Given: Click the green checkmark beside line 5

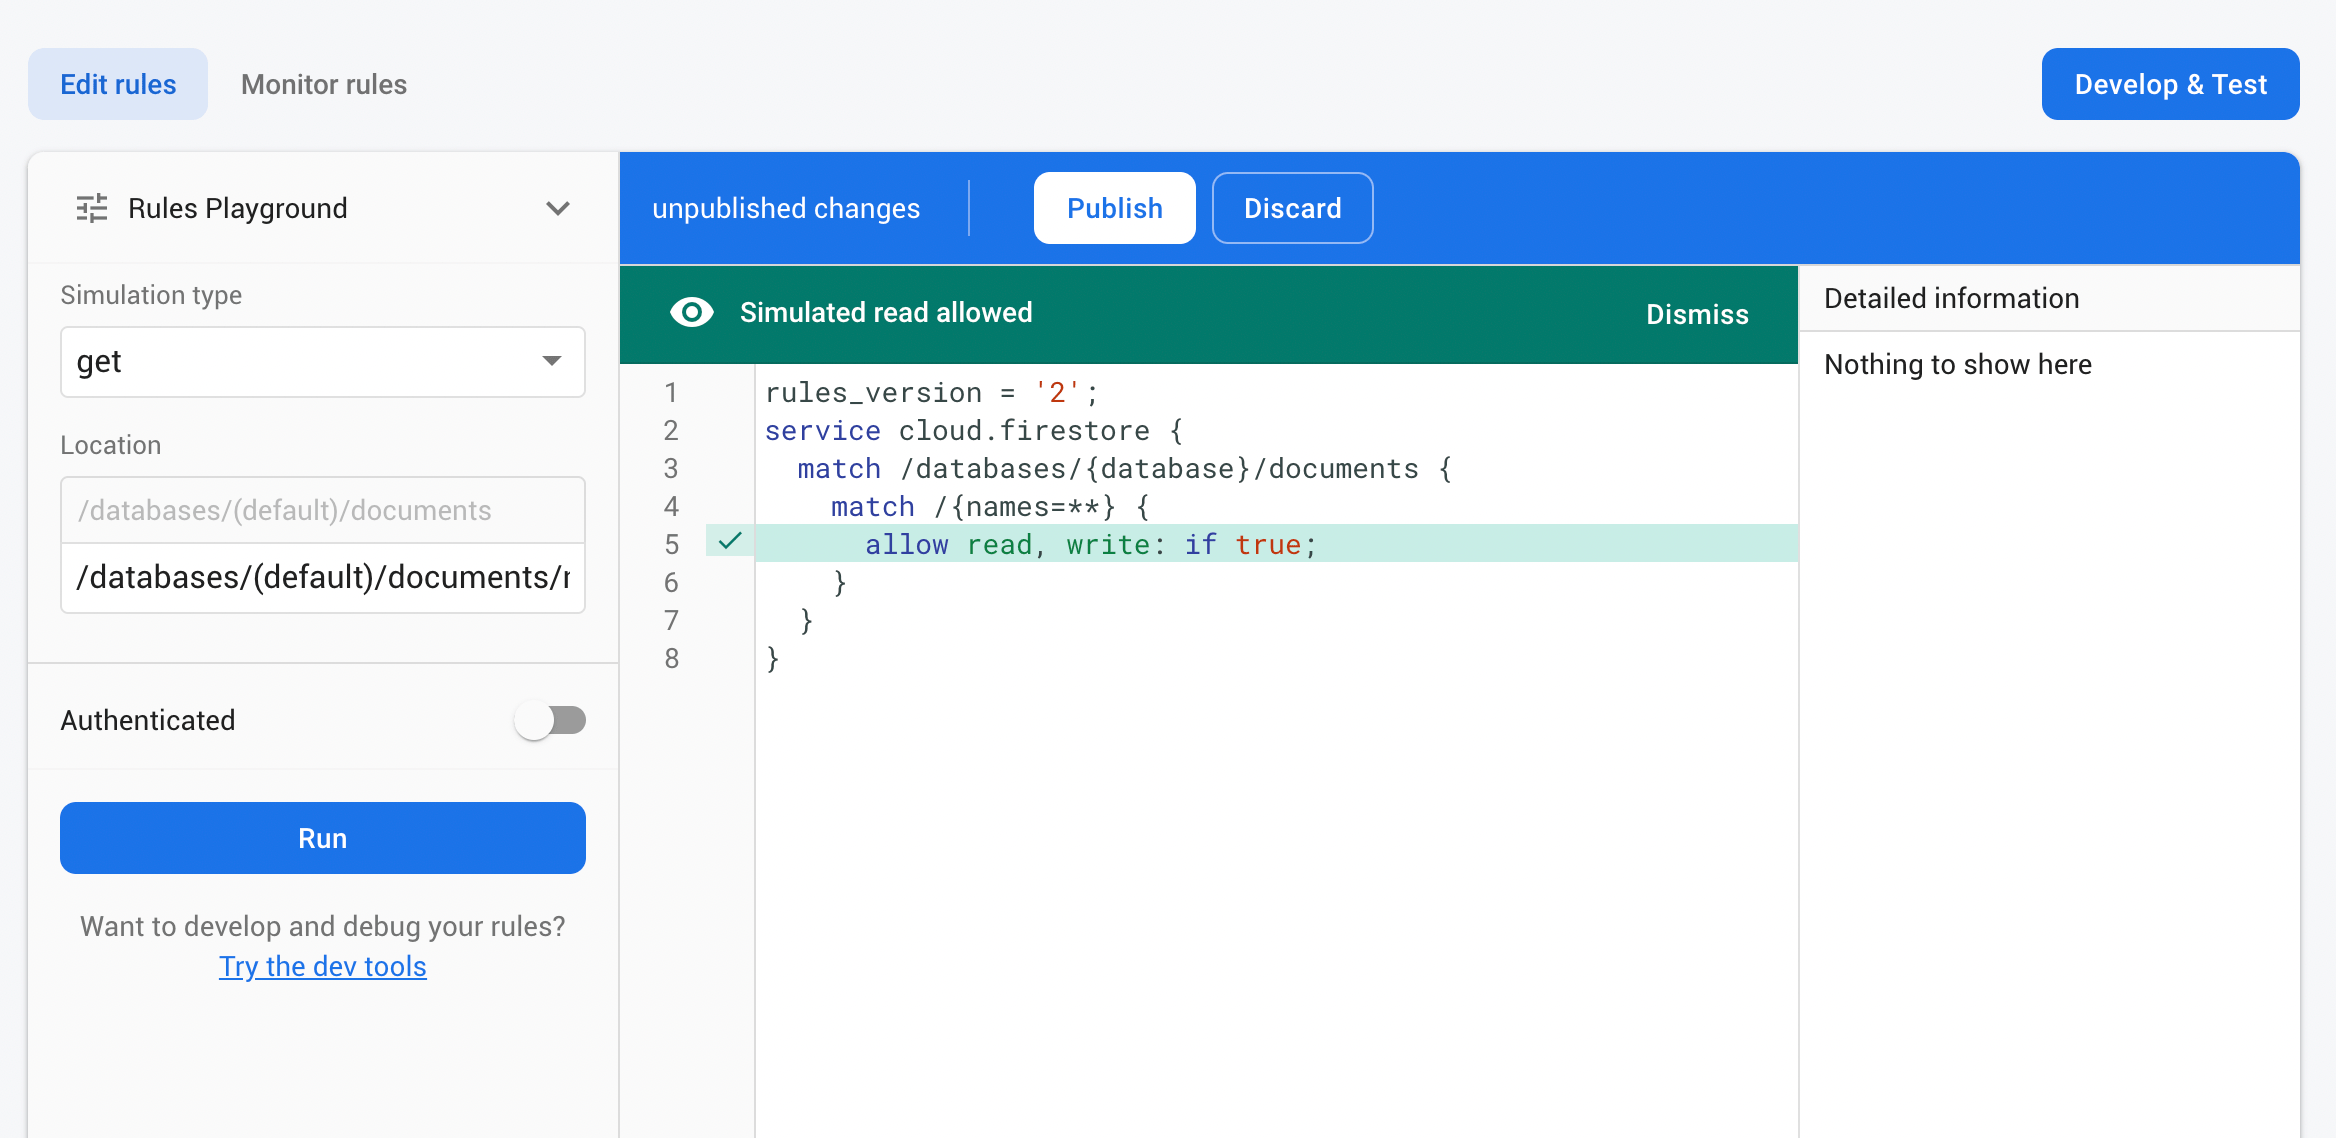Looking at the screenshot, I should pos(730,542).
